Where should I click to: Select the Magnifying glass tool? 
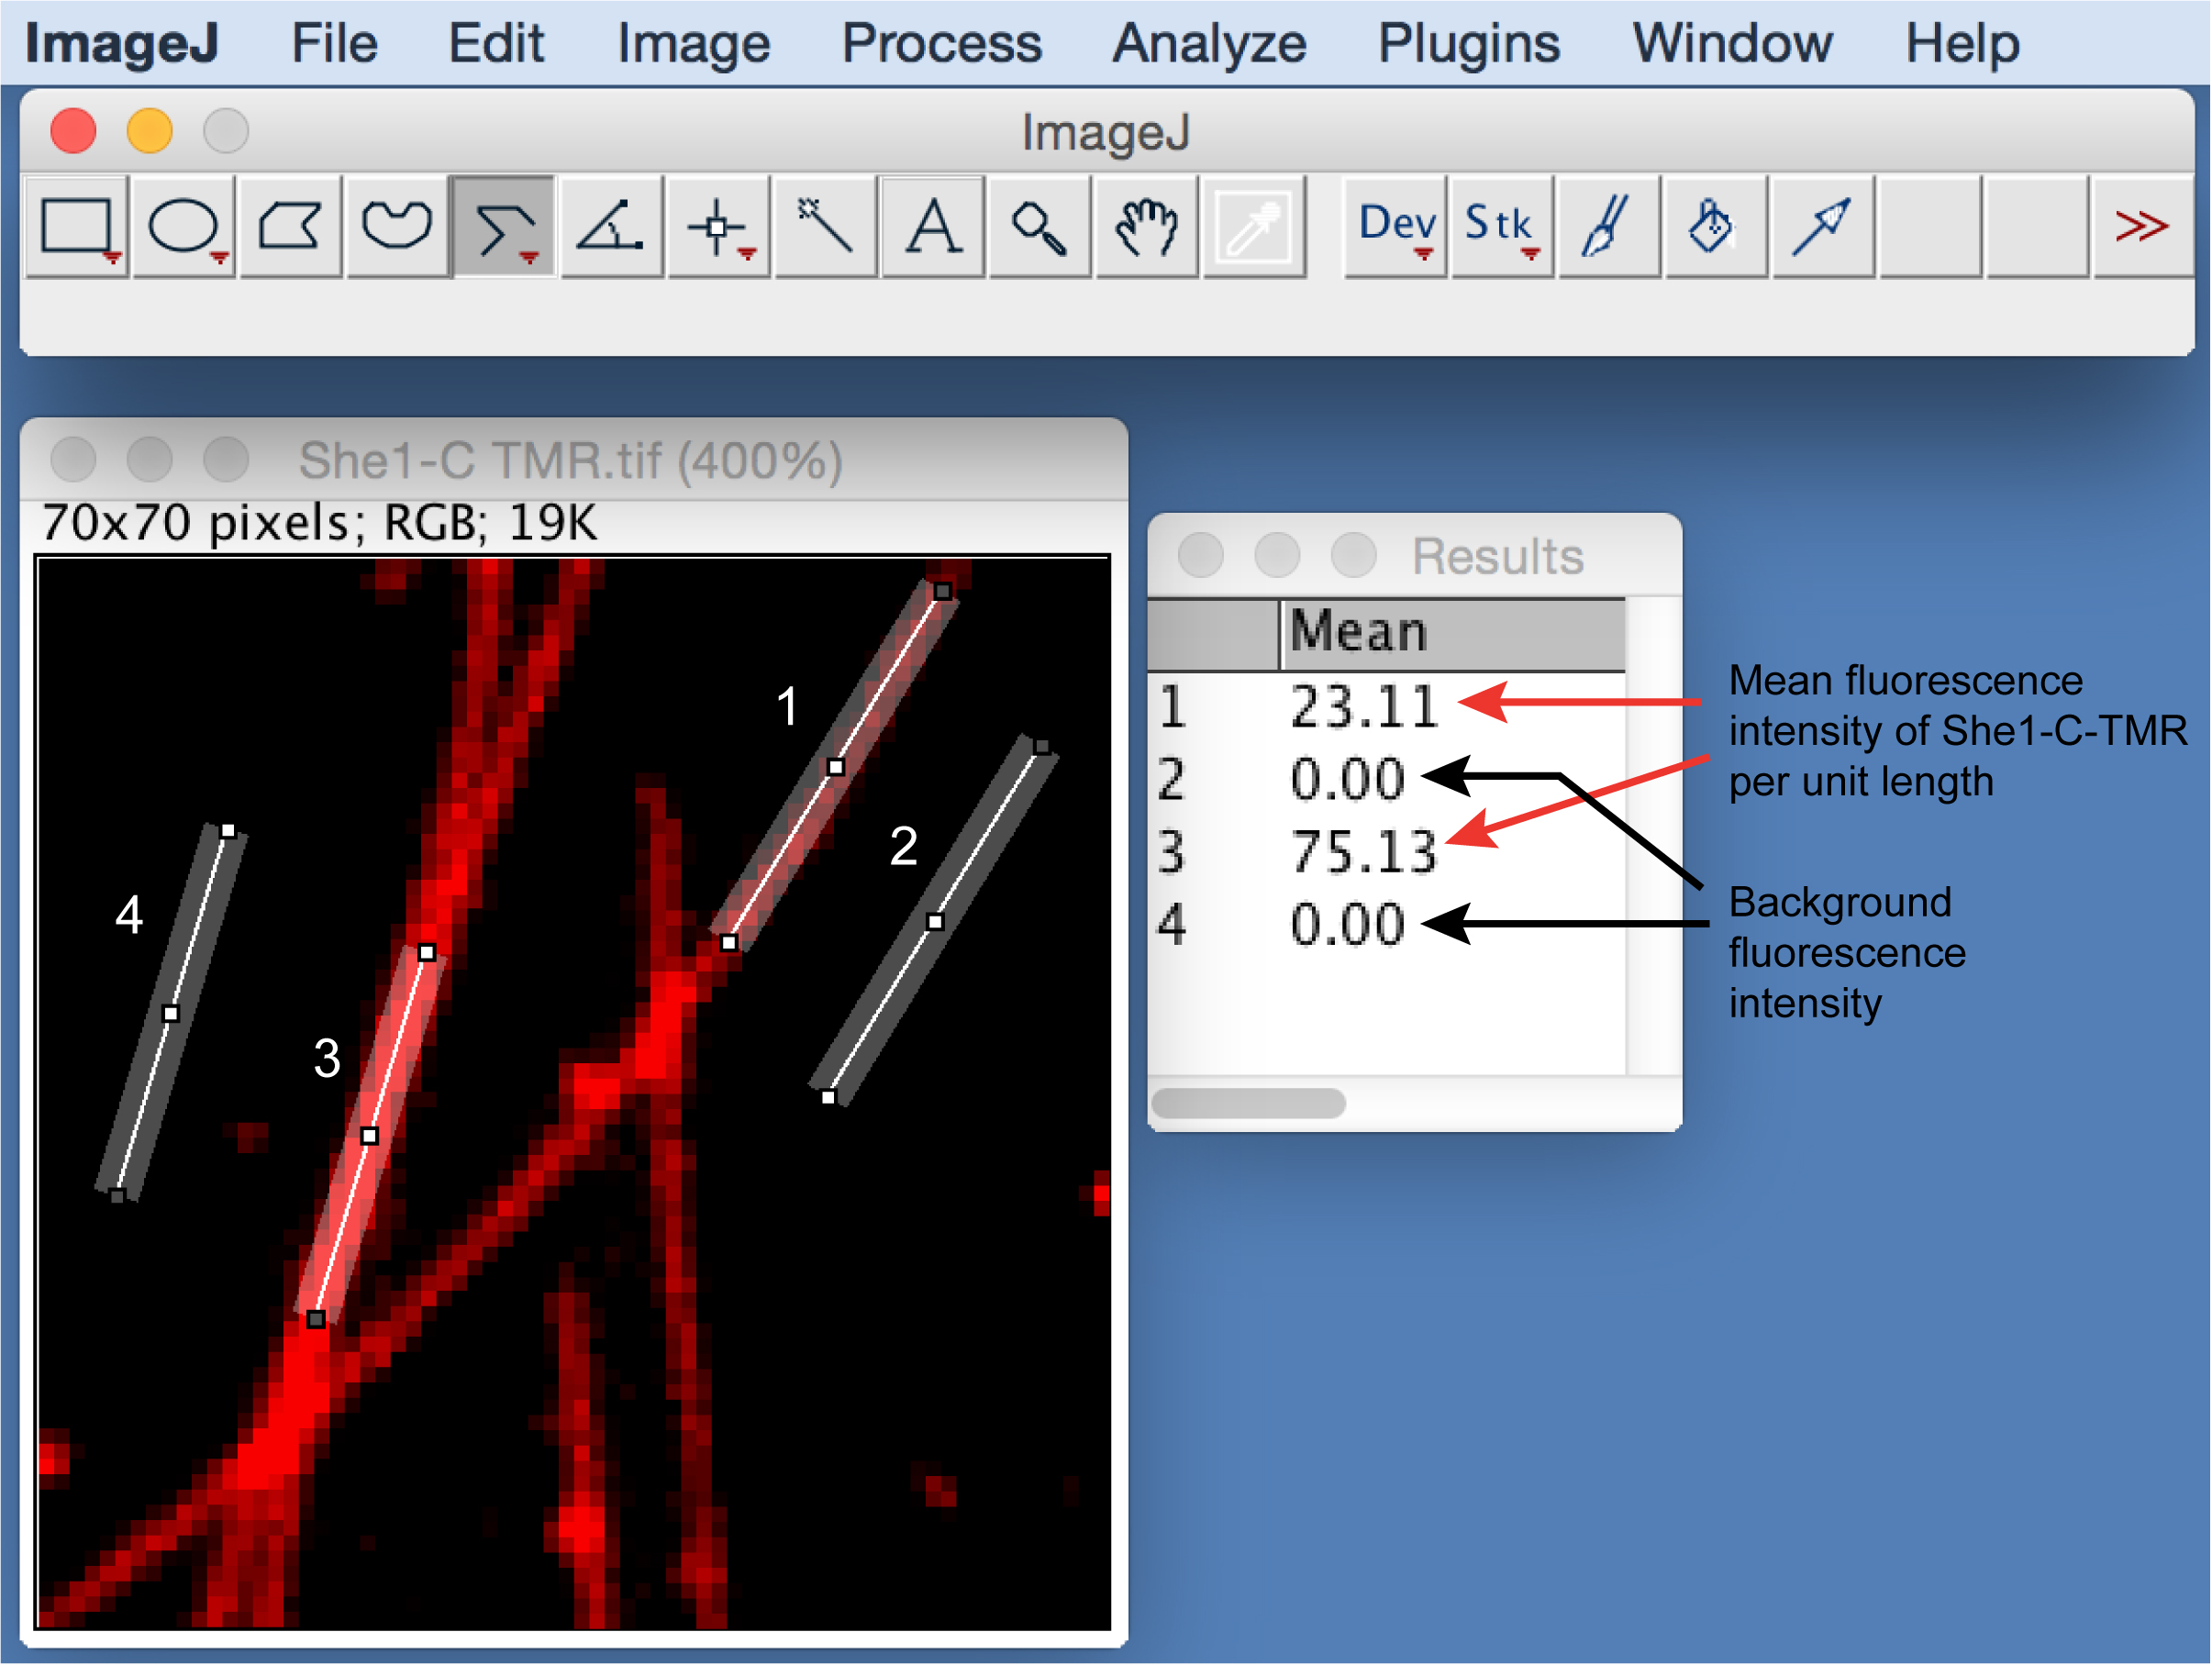coord(1039,227)
